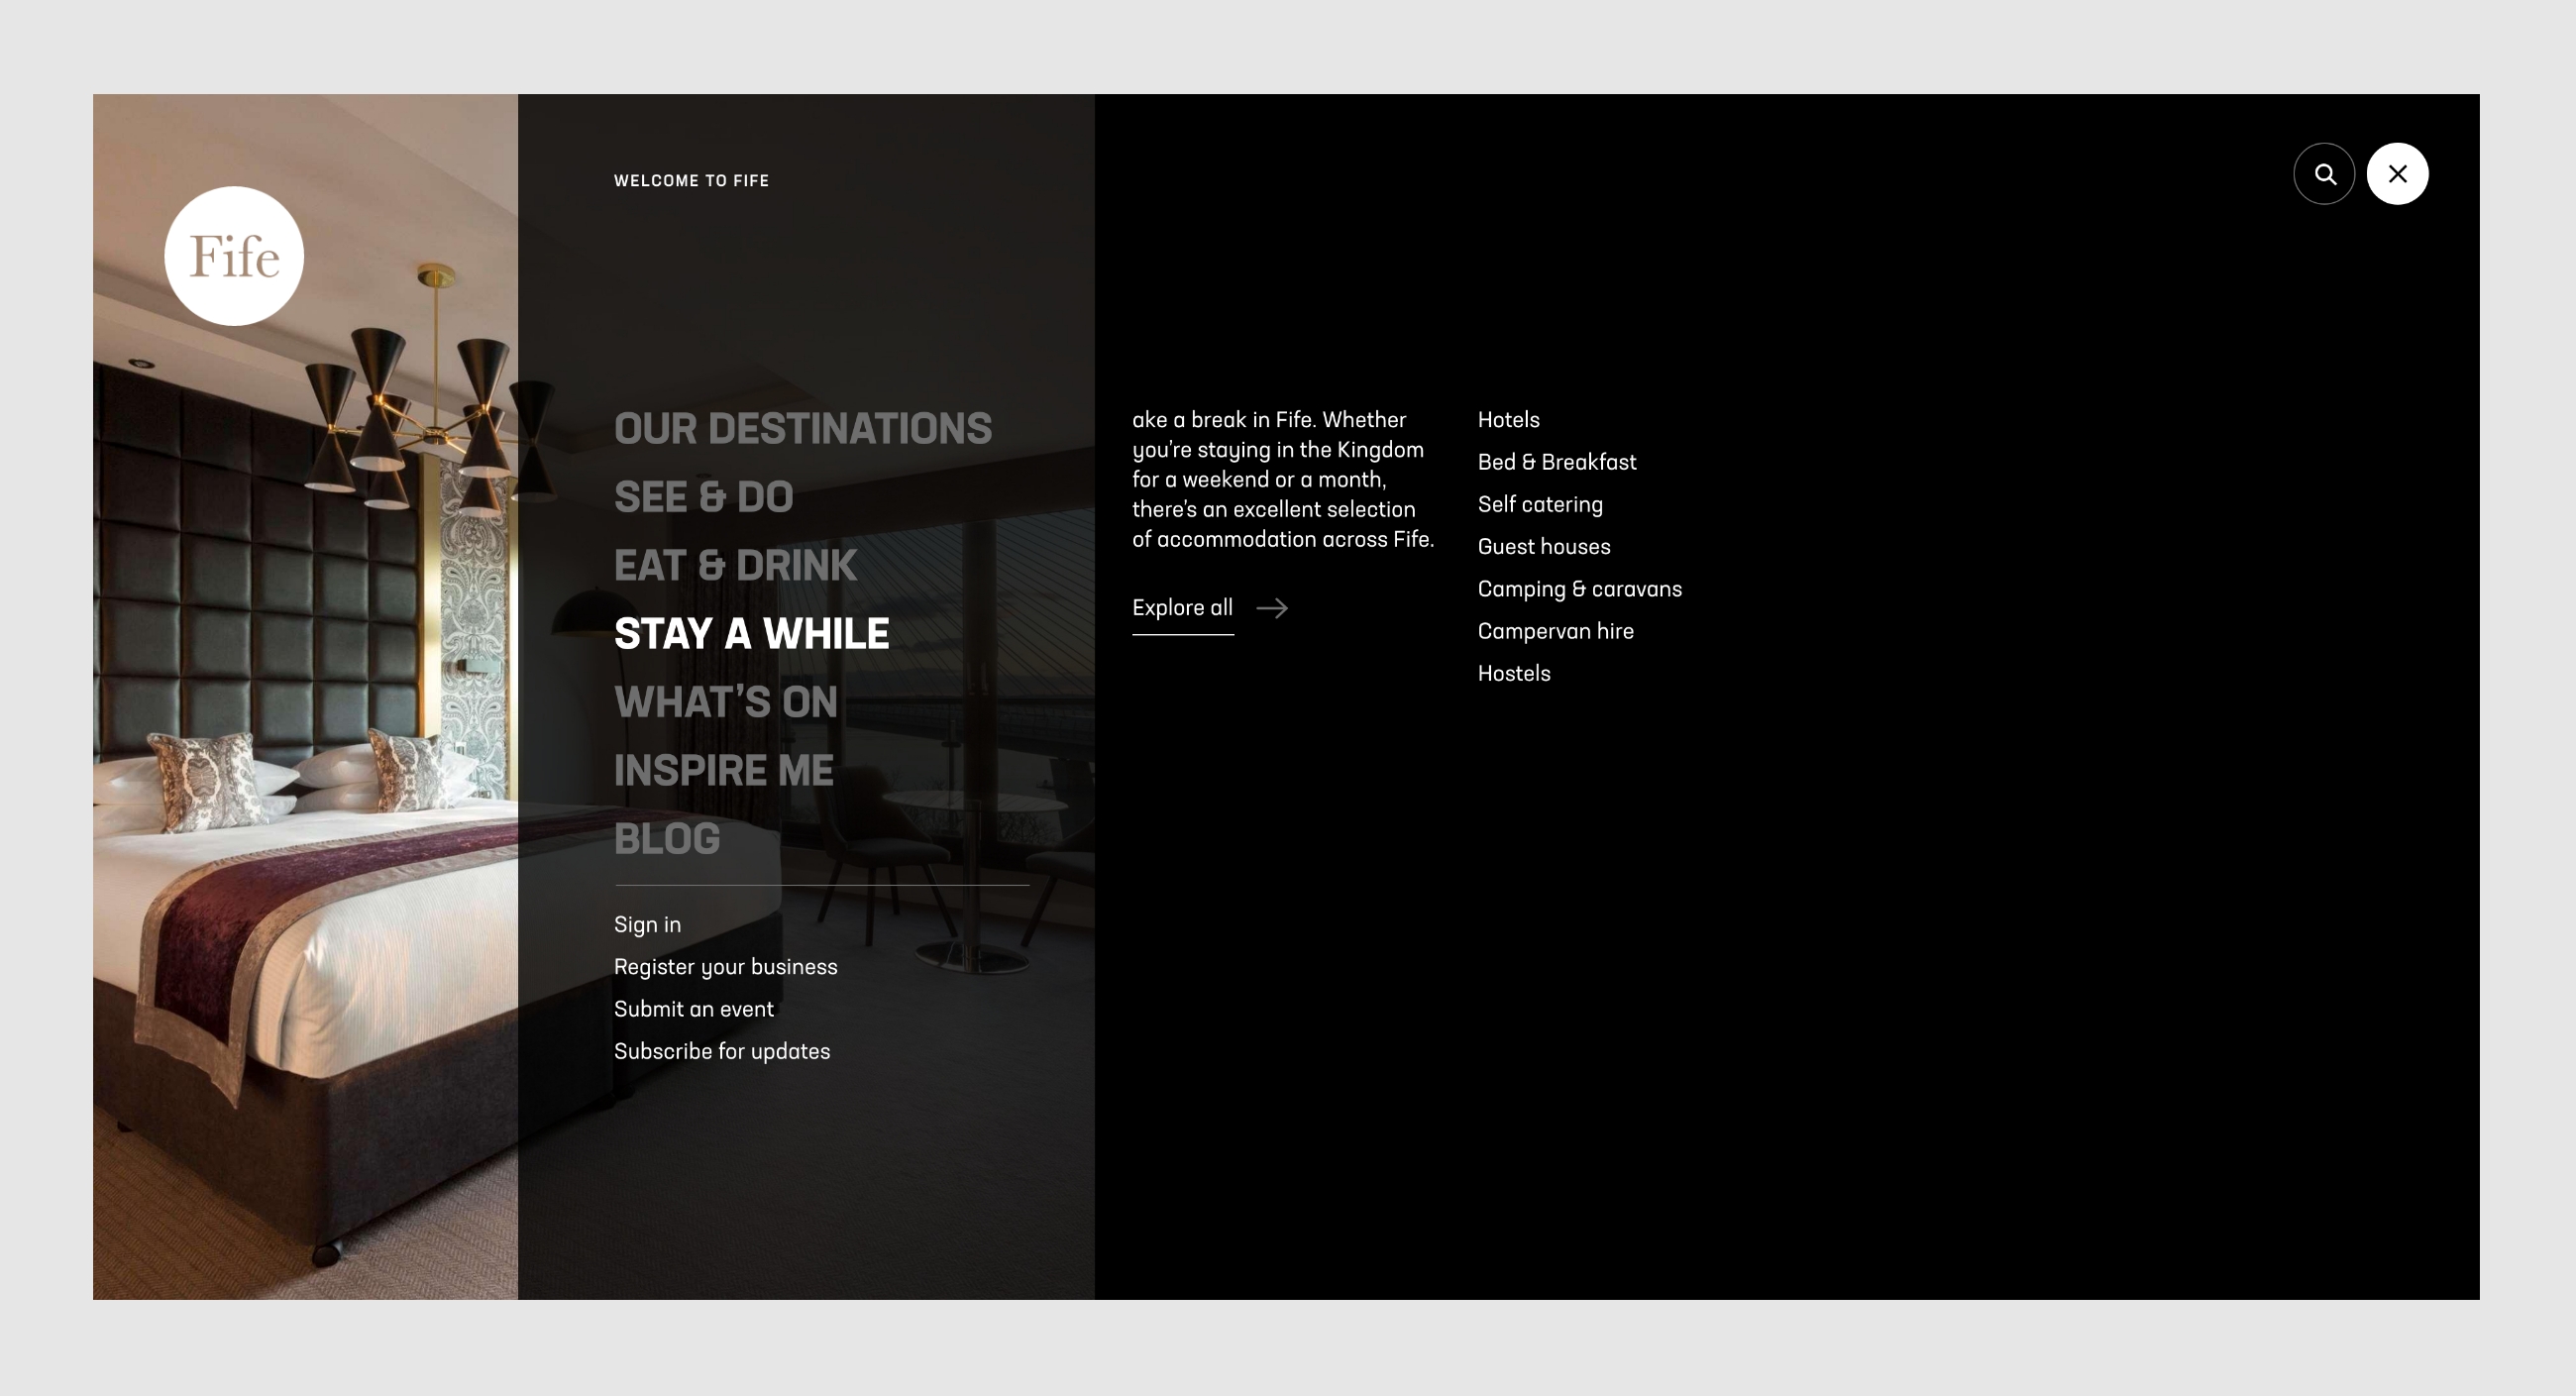Select the Stay a While menu item
The height and width of the screenshot is (1396, 2576).
751,634
